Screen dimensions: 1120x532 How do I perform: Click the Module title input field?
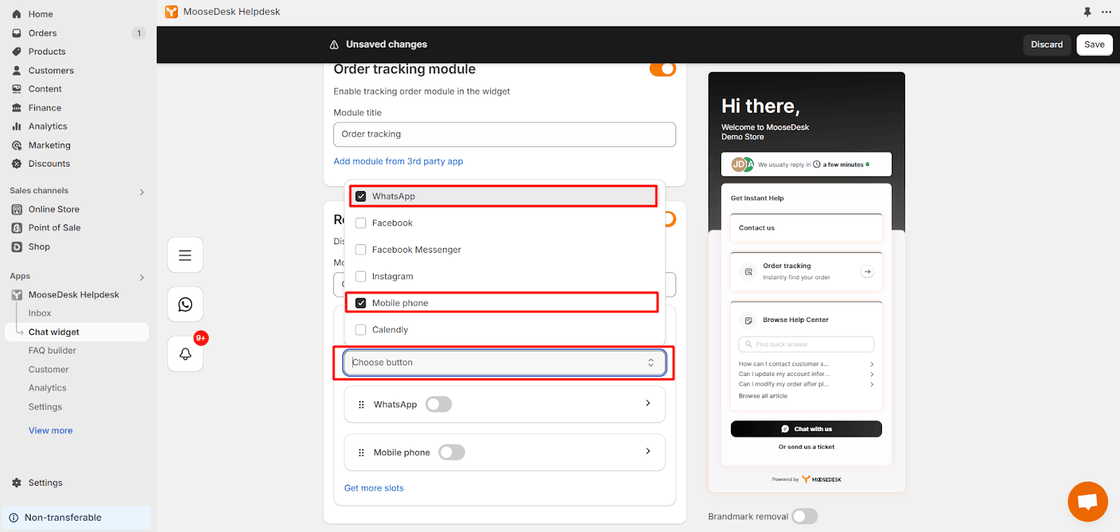point(504,134)
